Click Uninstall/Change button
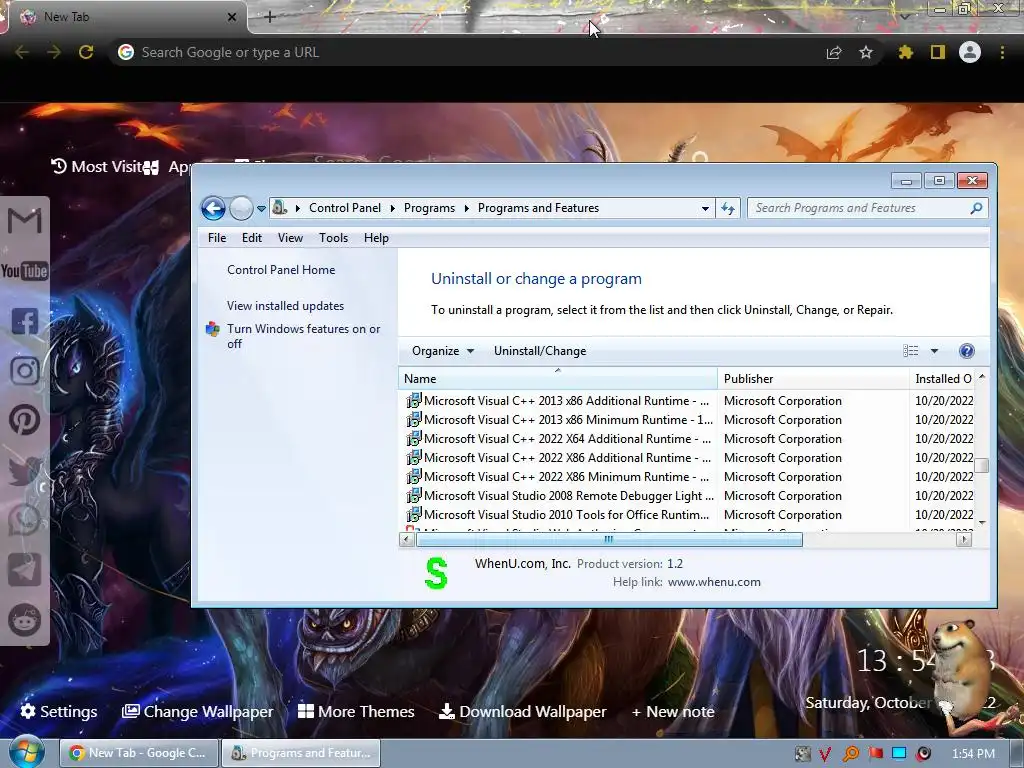The image size is (1024, 768). (540, 351)
